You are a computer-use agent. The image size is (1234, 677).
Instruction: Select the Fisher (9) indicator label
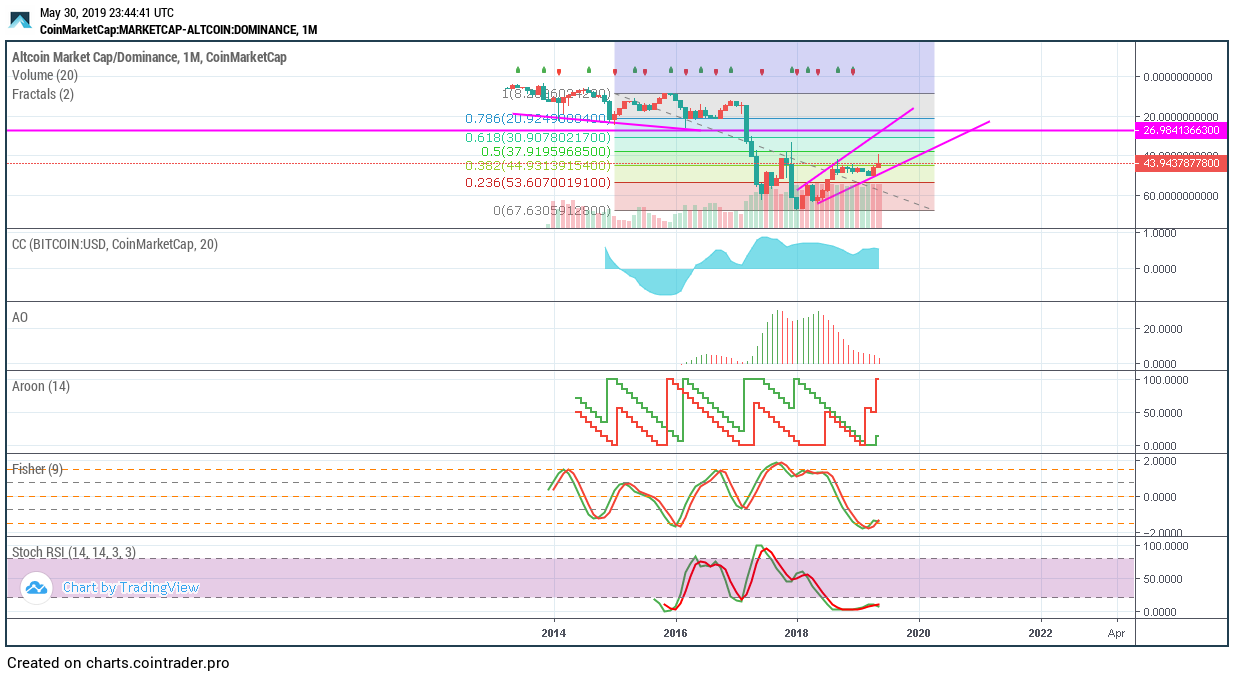tap(37, 468)
